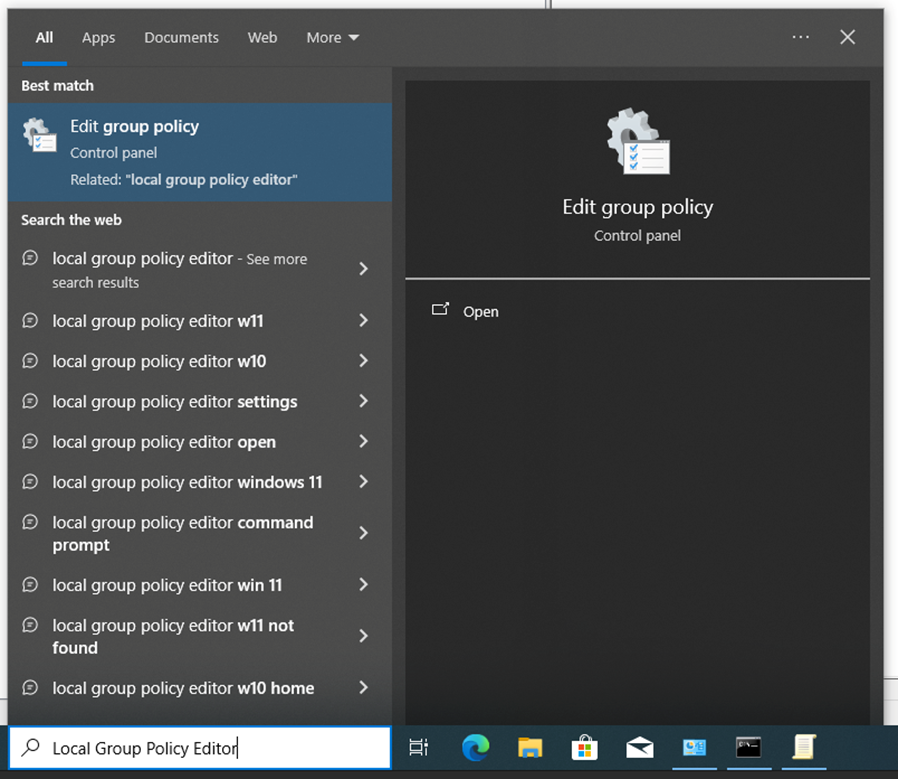
Task: Switch to the Apps tab
Action: point(99,38)
